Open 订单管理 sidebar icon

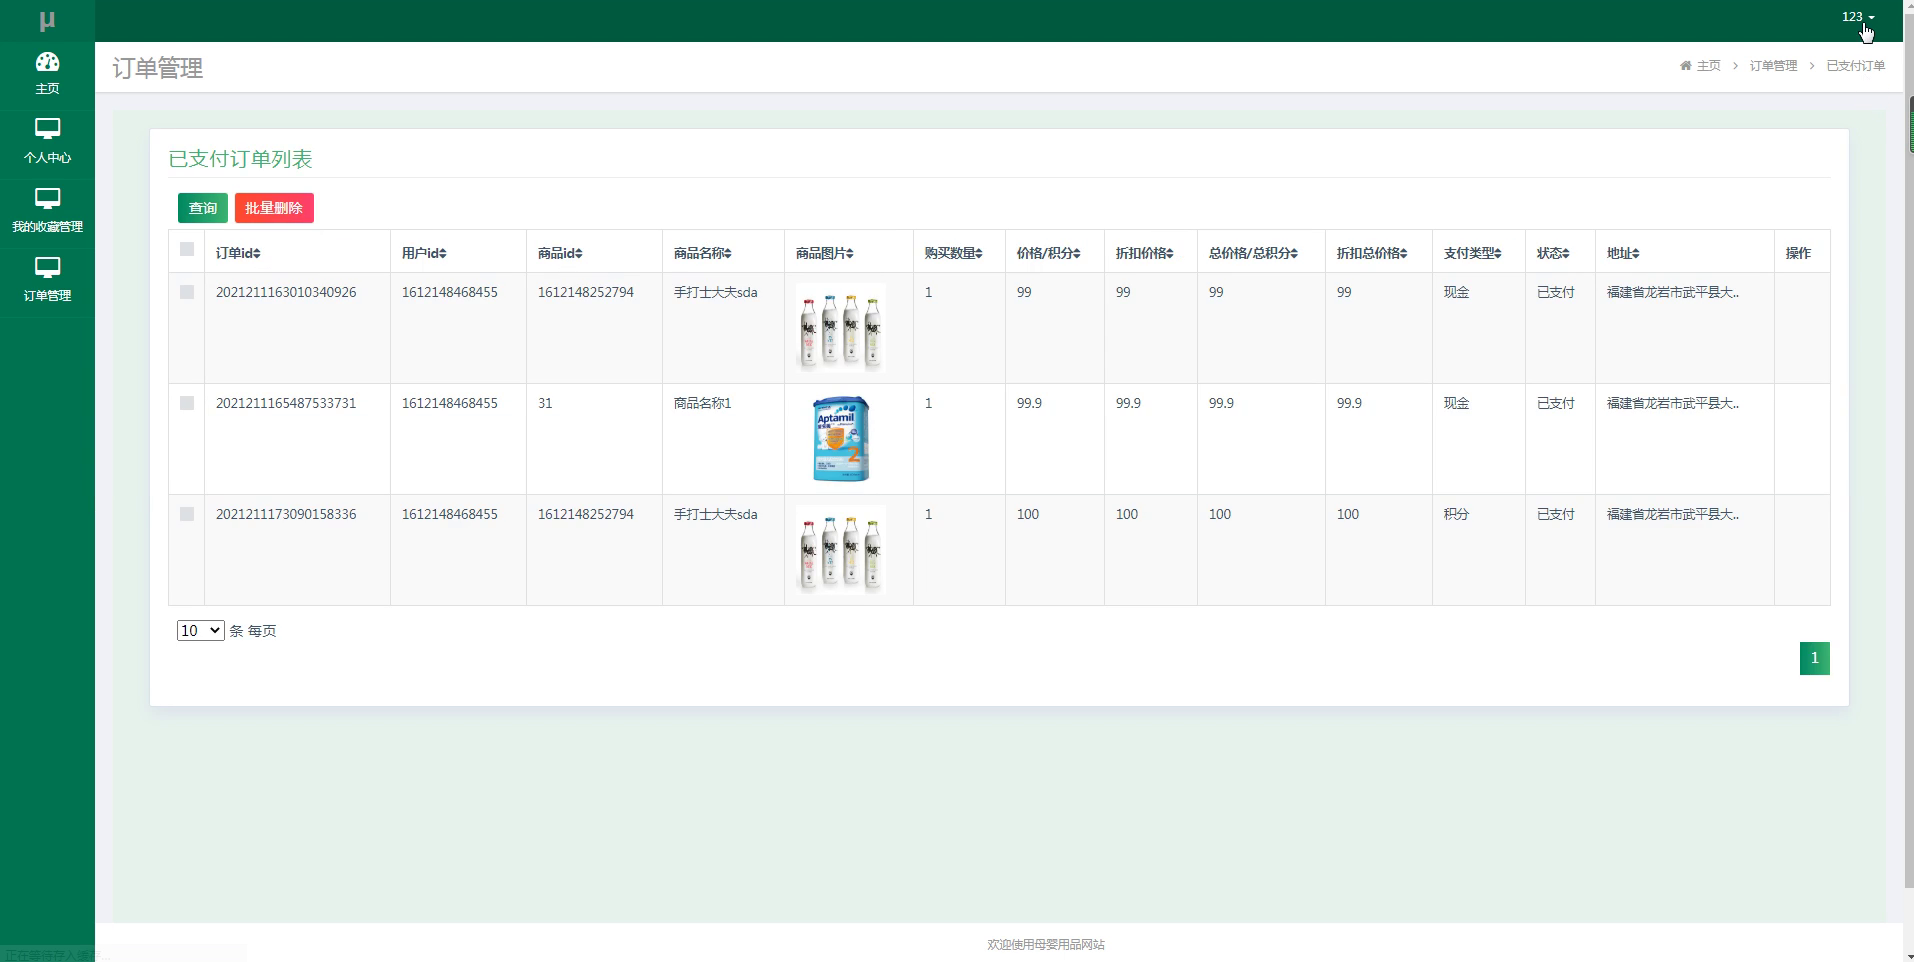(x=47, y=267)
